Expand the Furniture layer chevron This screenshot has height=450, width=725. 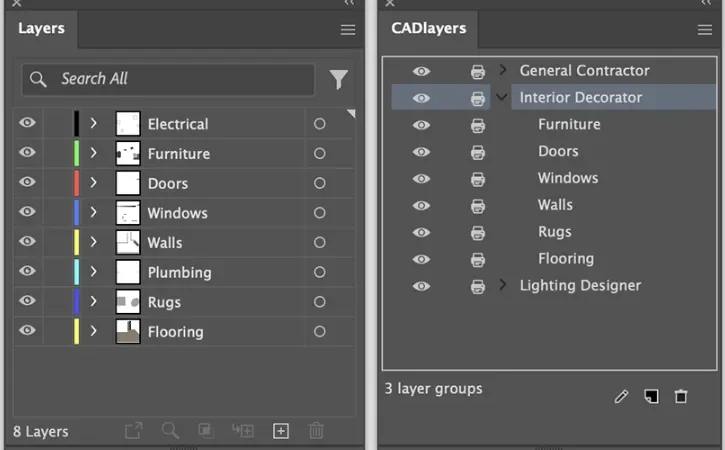94,153
